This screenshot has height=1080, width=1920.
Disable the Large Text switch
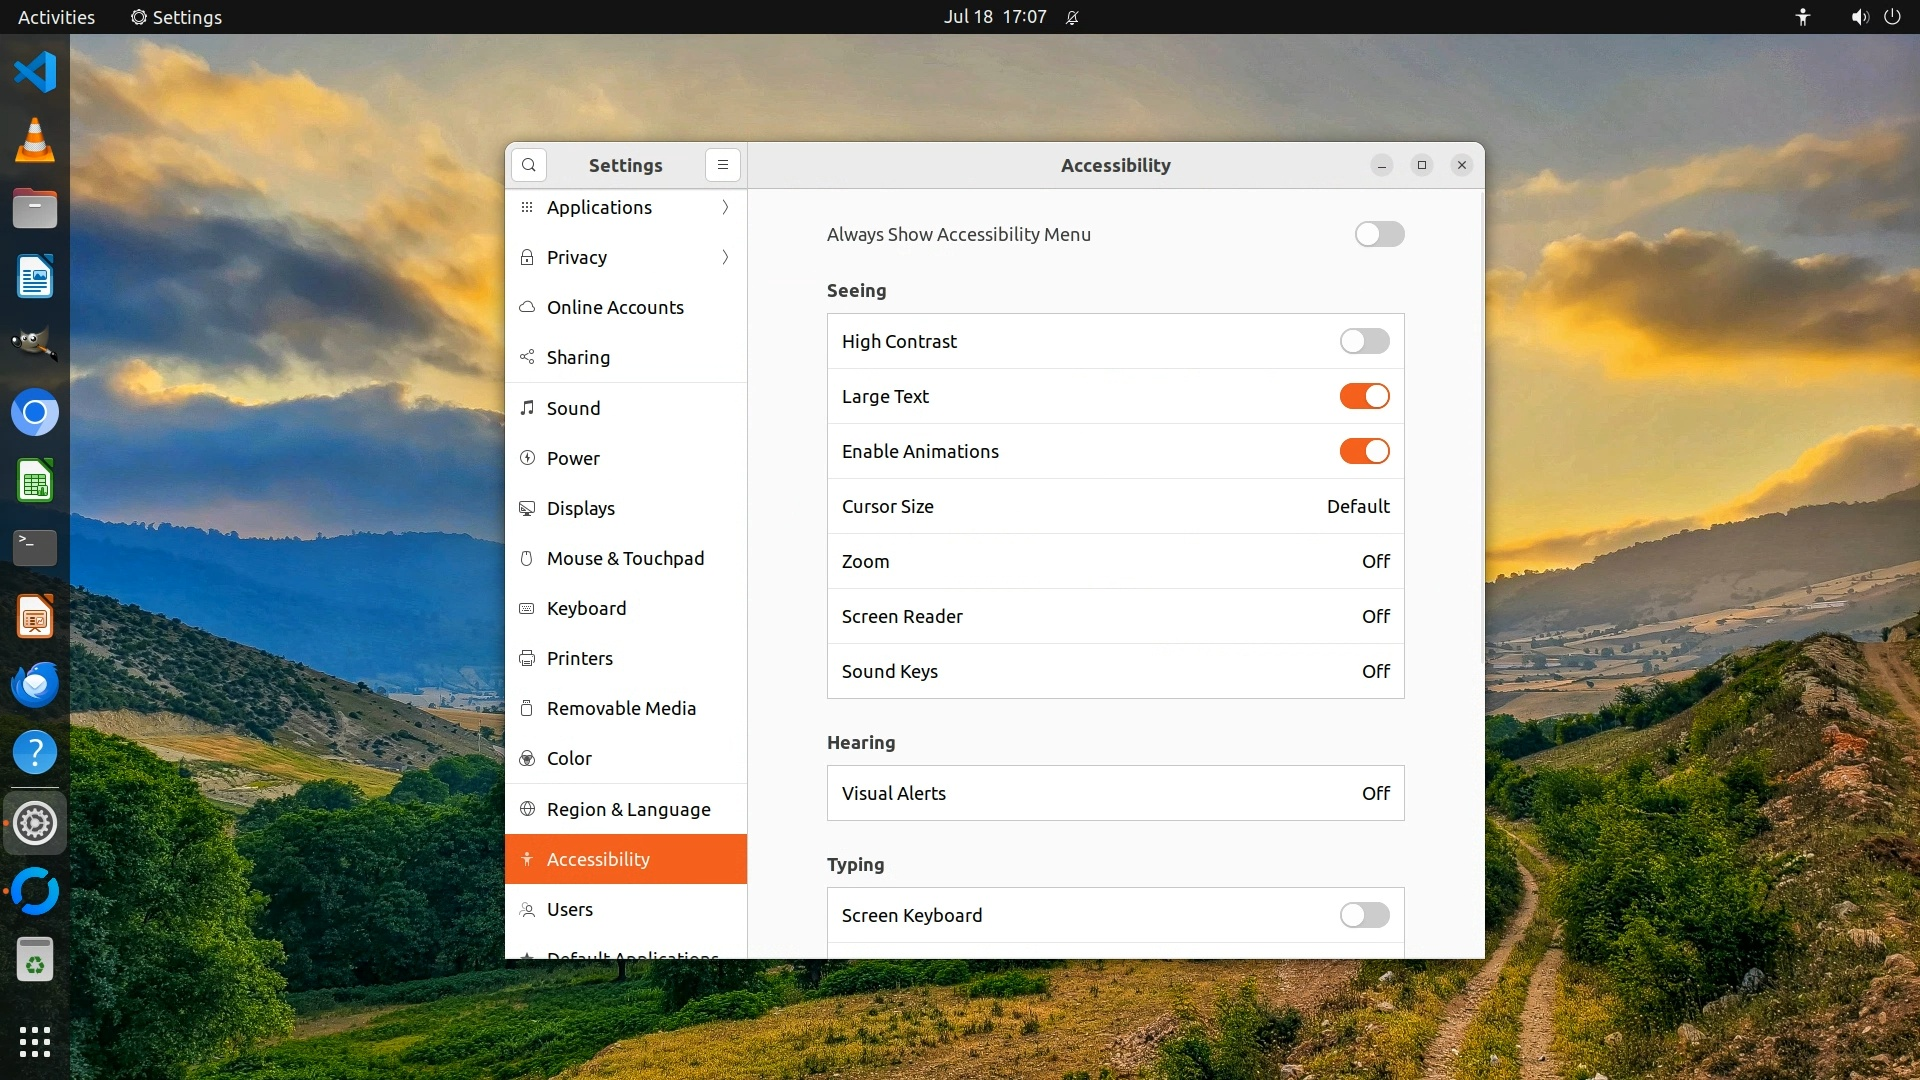(x=1364, y=396)
